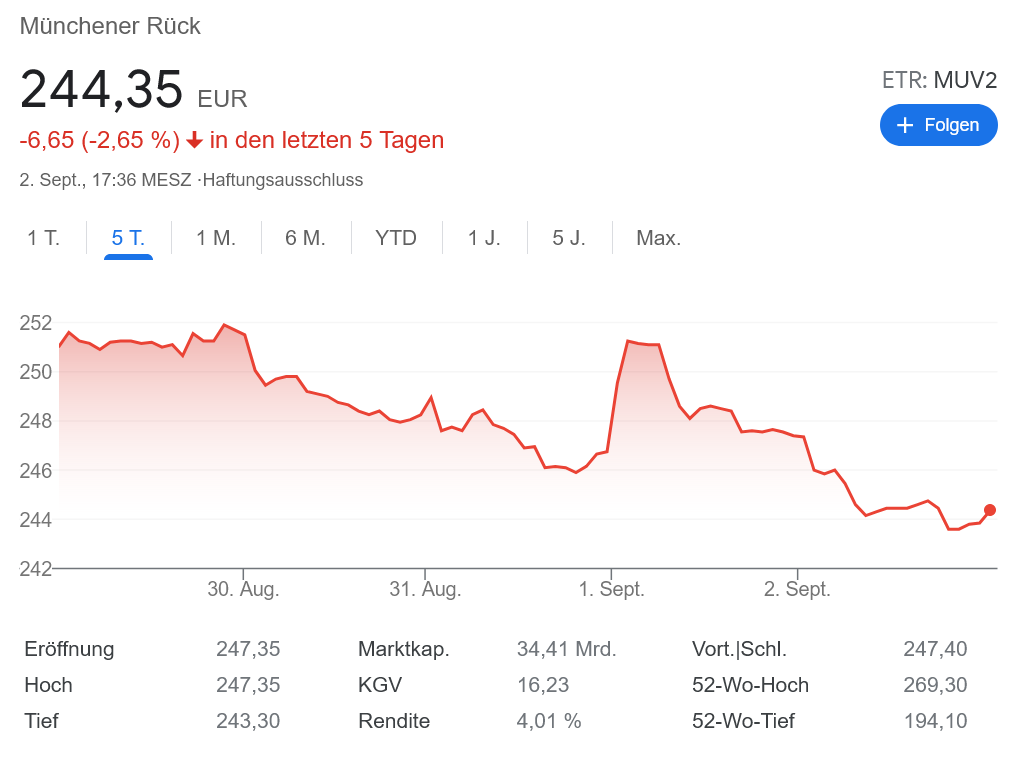Click the plus icon in Folgen button

tap(905, 125)
